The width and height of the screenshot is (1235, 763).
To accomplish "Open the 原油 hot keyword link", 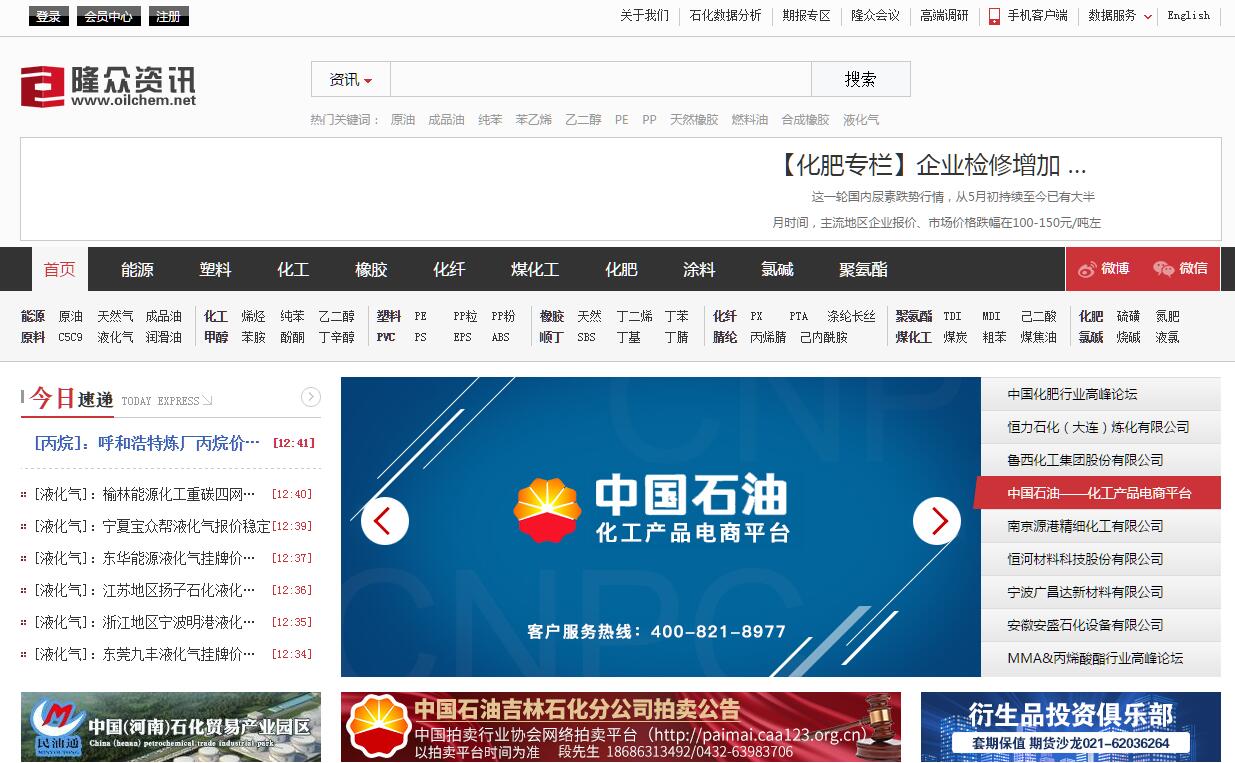I will click(x=402, y=120).
